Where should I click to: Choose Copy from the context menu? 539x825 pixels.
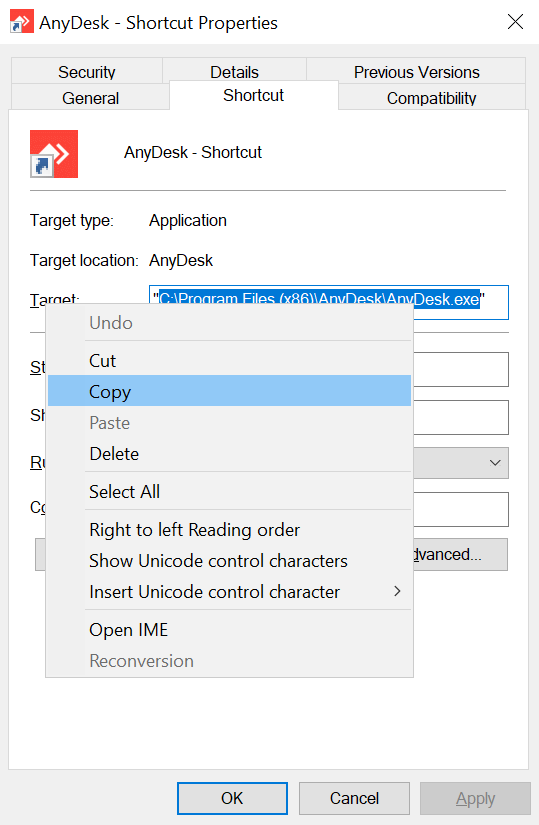(229, 391)
